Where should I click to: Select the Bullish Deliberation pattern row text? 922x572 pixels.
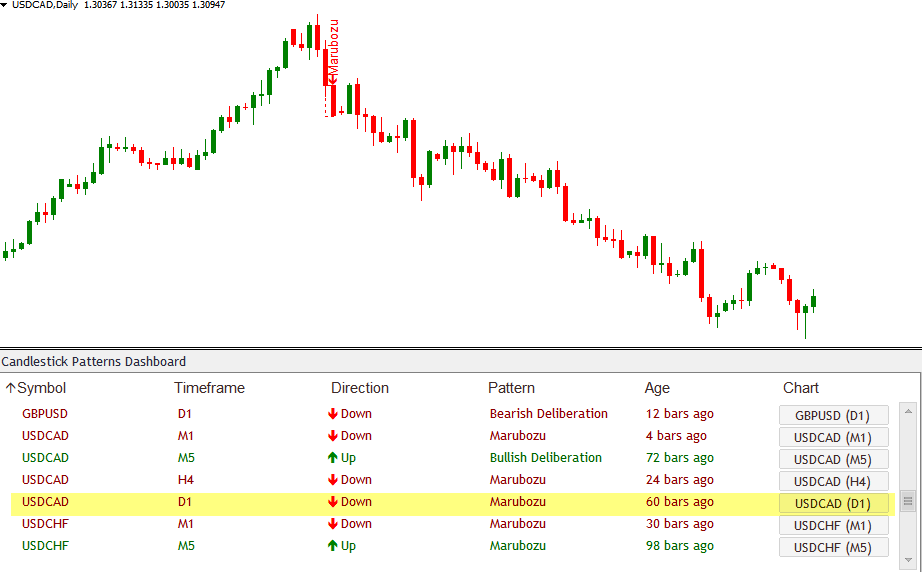[545, 458]
